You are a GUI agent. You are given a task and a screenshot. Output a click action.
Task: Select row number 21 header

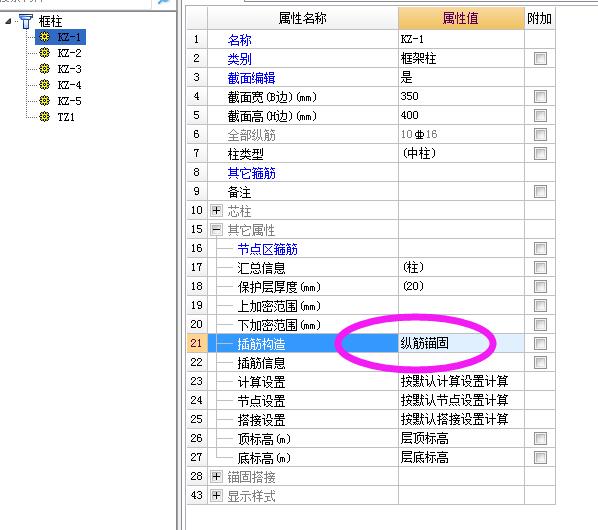[x=197, y=343]
